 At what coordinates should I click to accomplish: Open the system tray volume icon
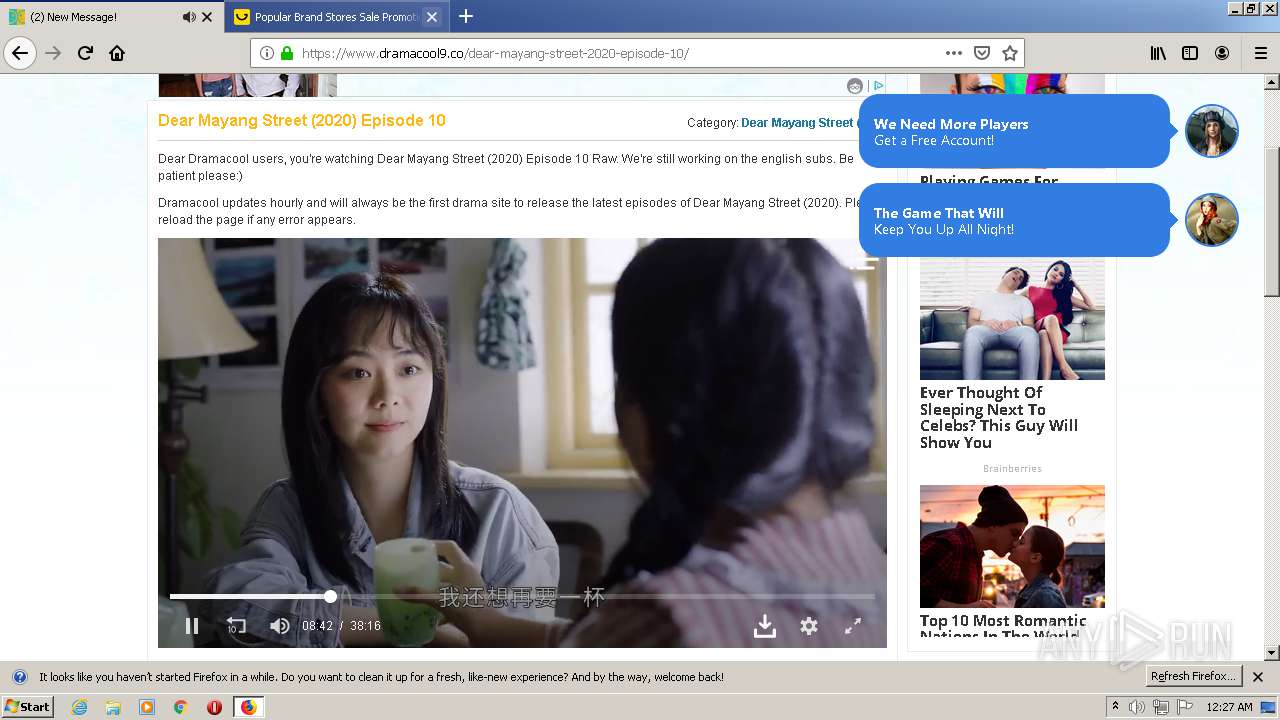tap(1138, 707)
